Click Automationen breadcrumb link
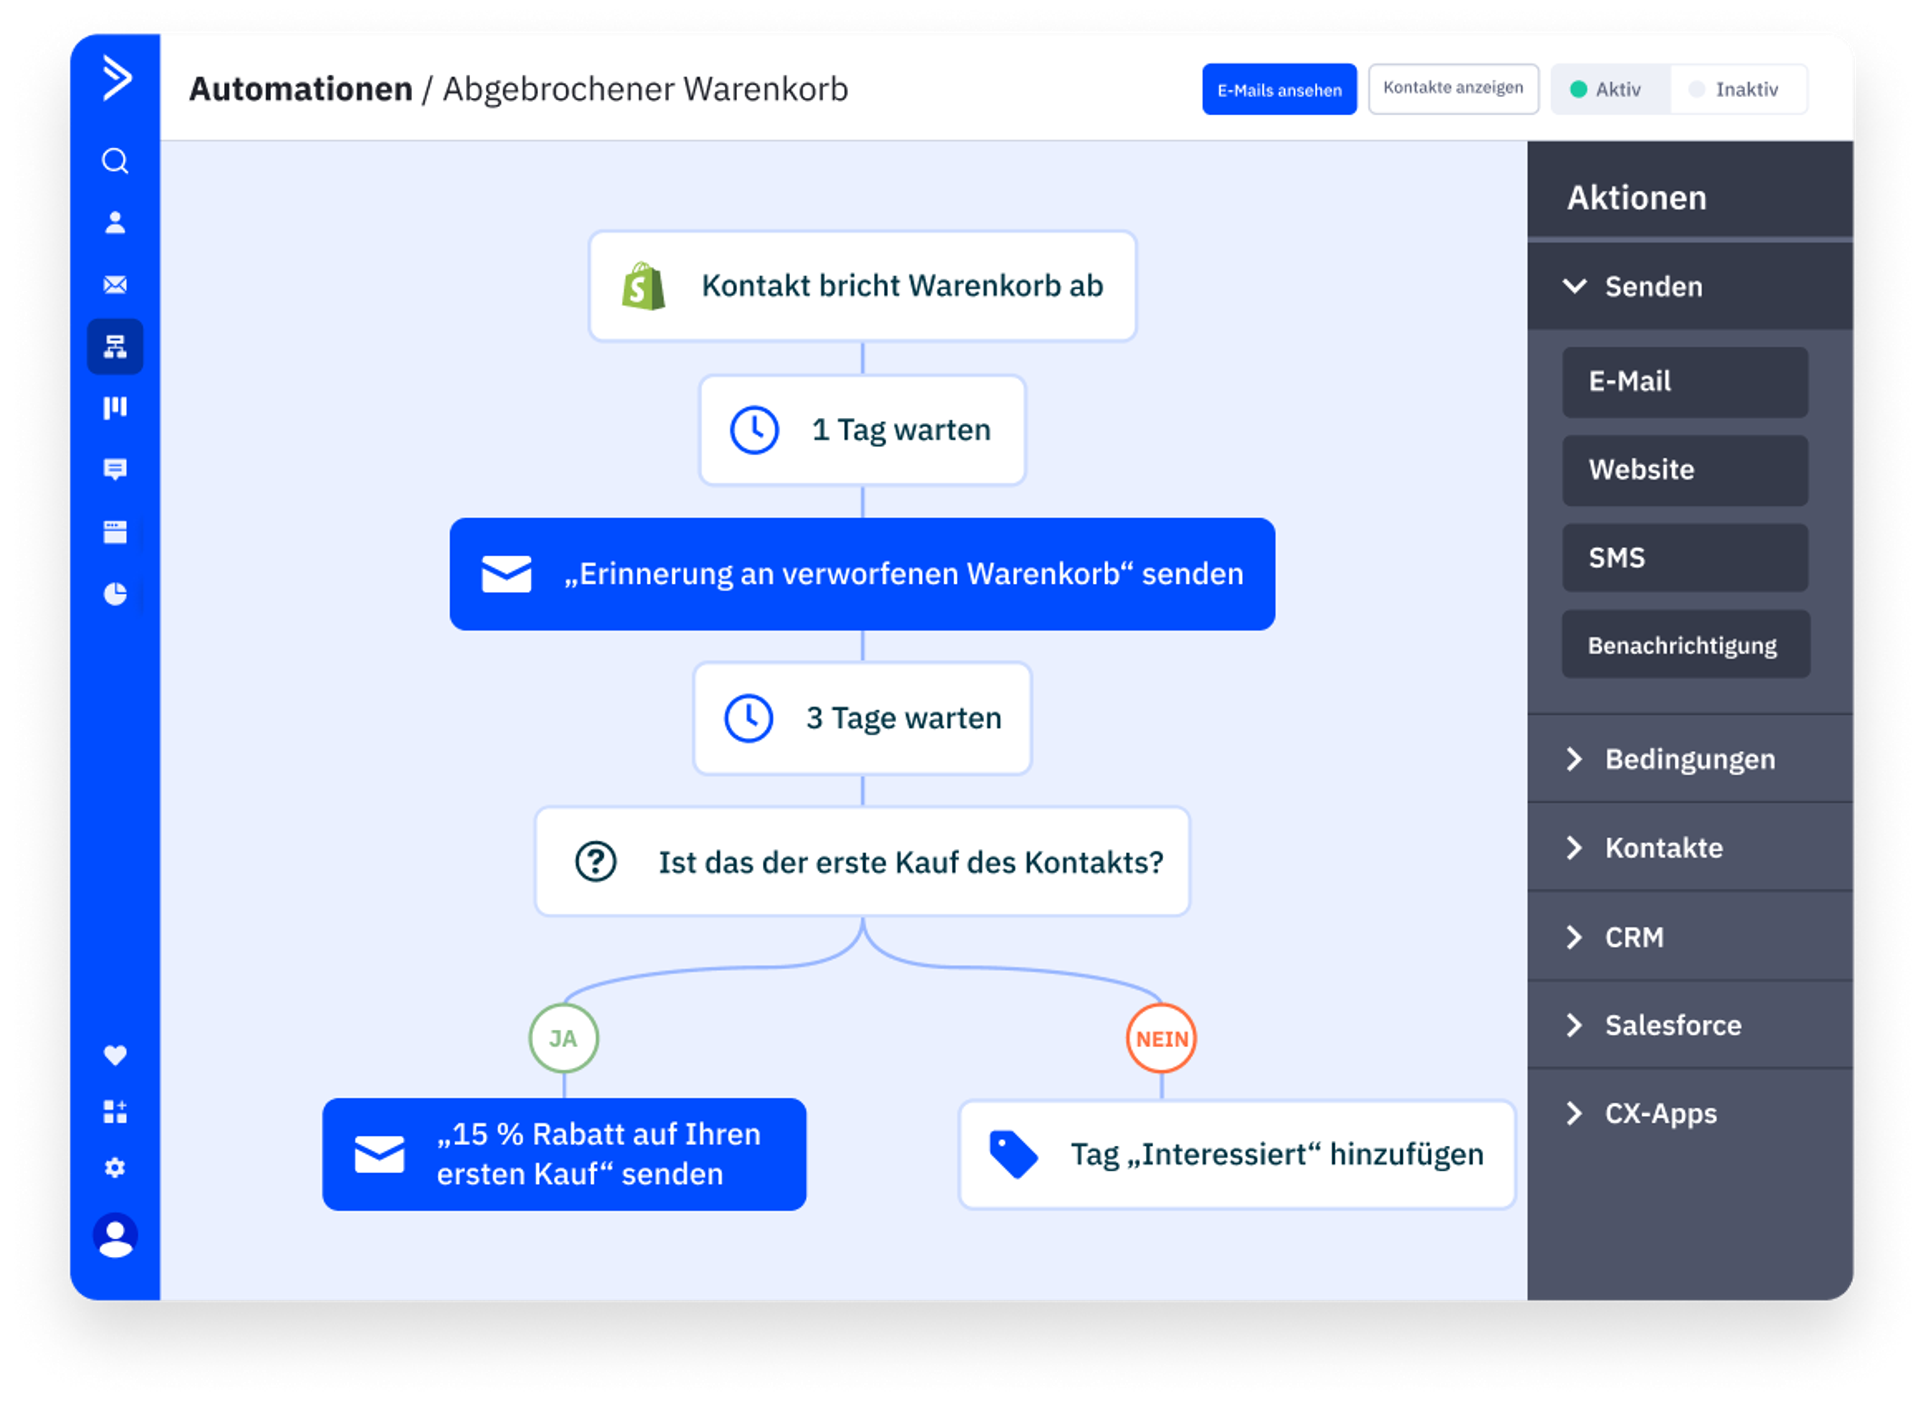1920x1401 pixels. (x=300, y=89)
